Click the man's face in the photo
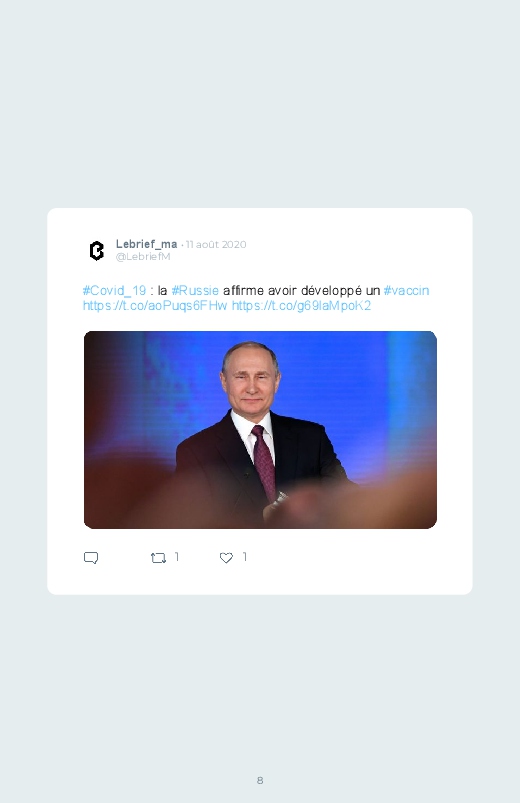The image size is (520, 803). click(252, 381)
